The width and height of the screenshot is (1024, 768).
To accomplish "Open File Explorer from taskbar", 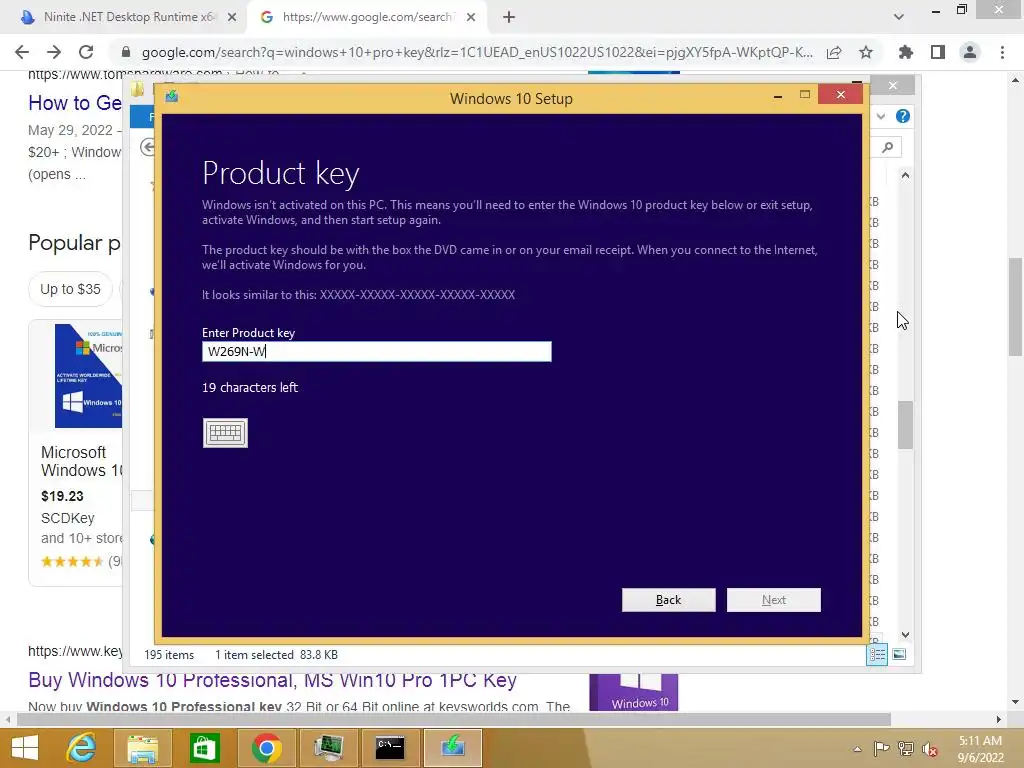I will point(142,748).
